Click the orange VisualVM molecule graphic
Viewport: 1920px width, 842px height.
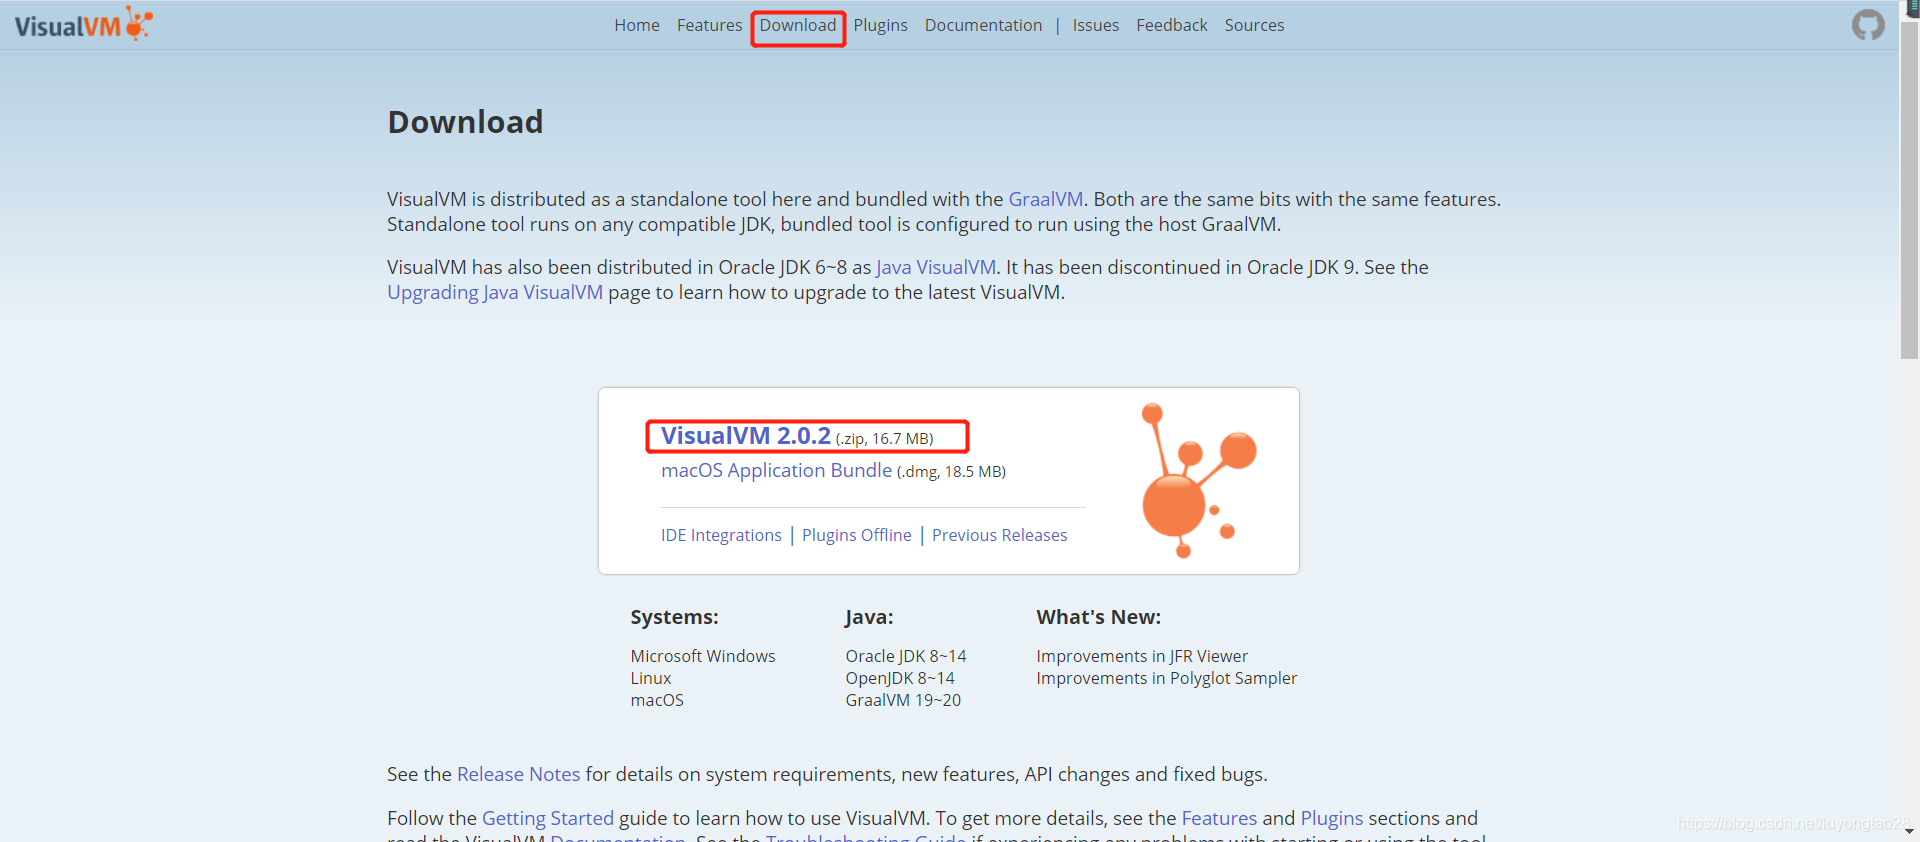coord(1198,480)
